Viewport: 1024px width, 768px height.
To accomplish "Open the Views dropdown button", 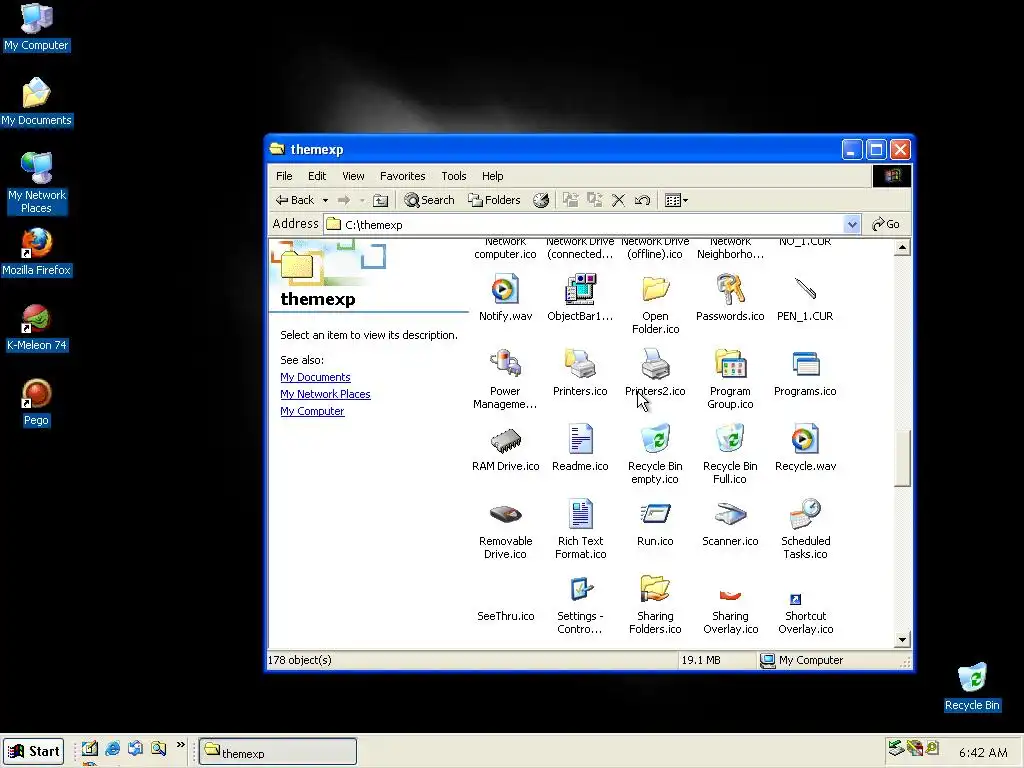I will pos(676,200).
